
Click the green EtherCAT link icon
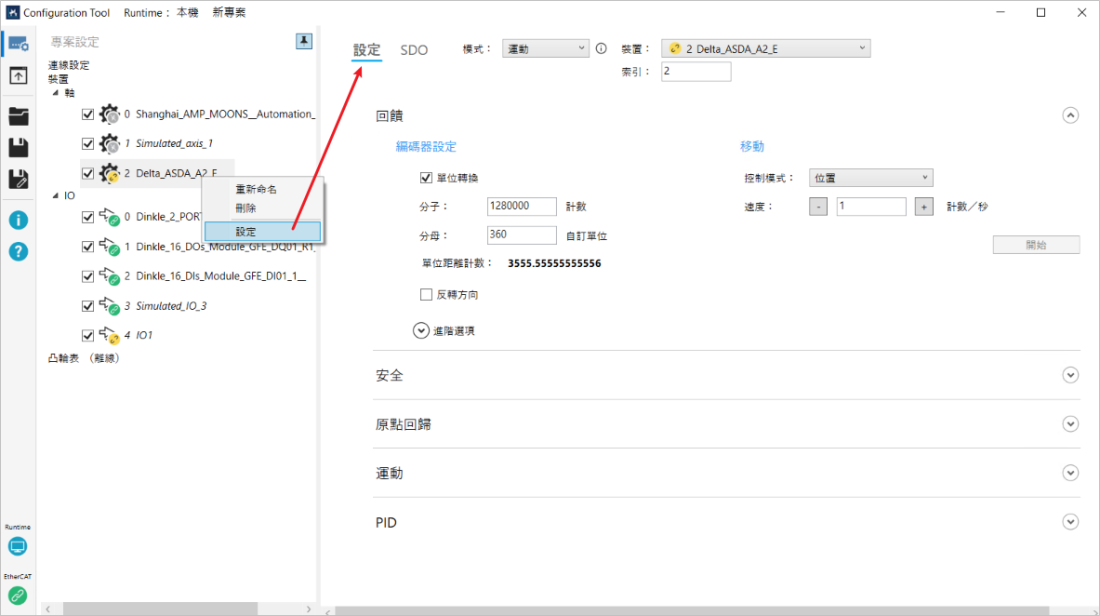pos(17,596)
